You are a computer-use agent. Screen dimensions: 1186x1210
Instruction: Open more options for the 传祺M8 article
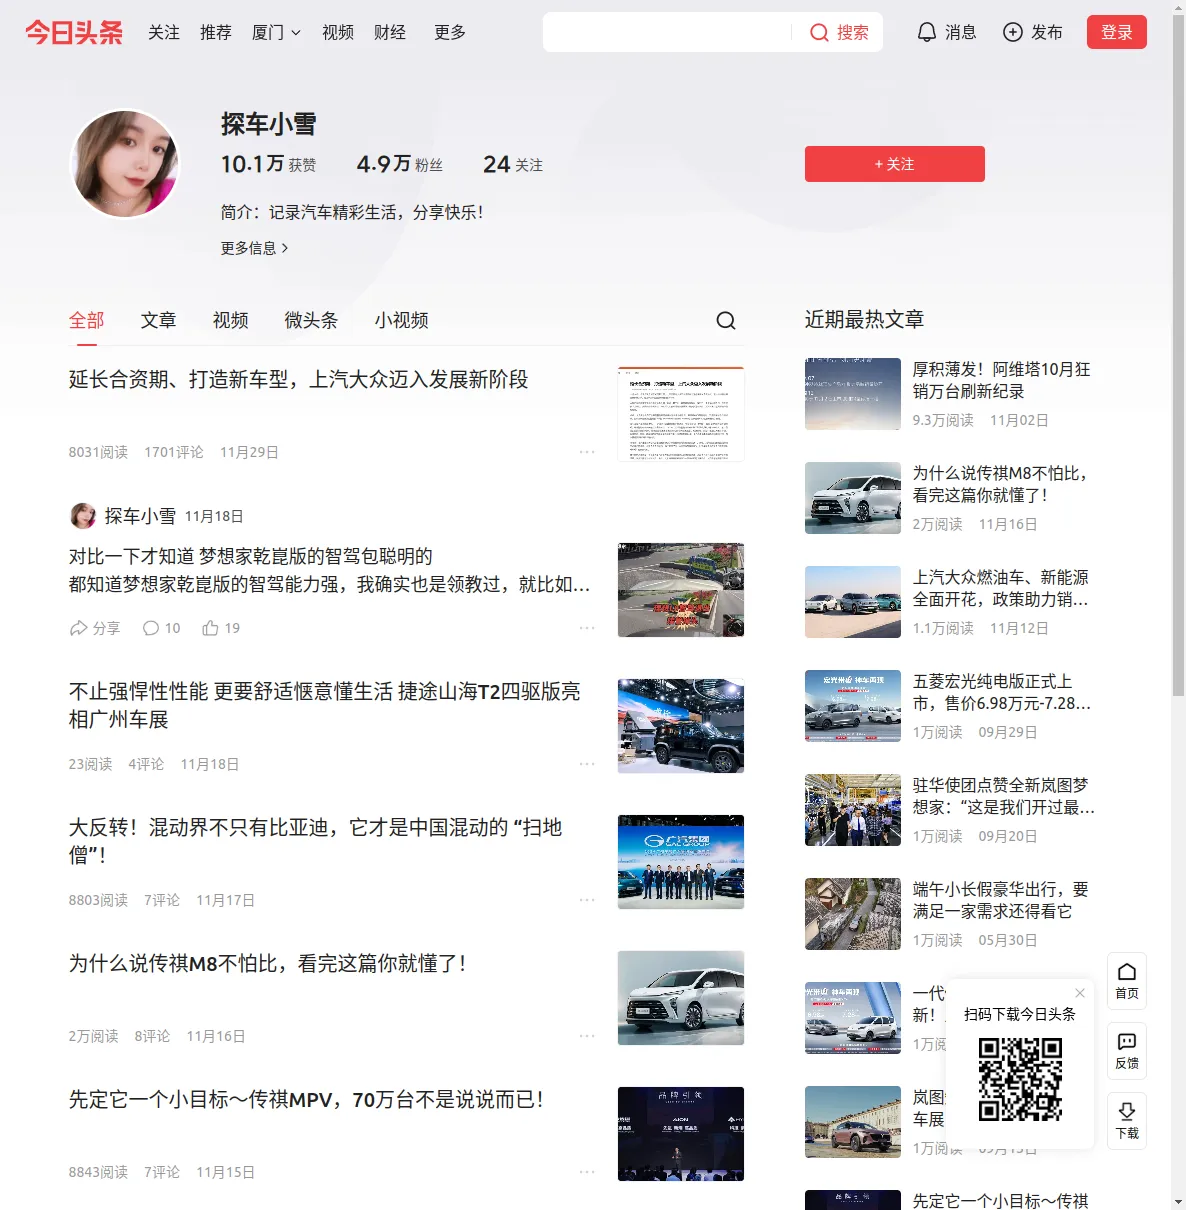pyautogui.click(x=587, y=1036)
